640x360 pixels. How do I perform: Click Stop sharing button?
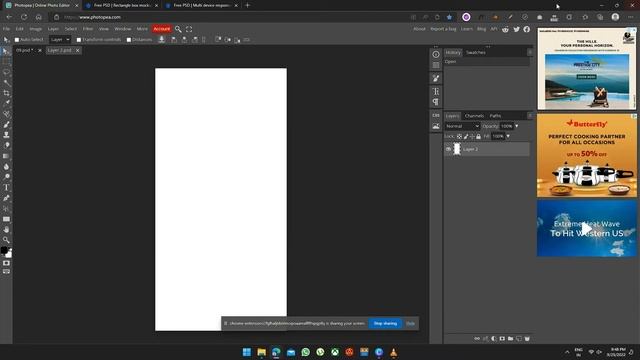[x=385, y=324]
